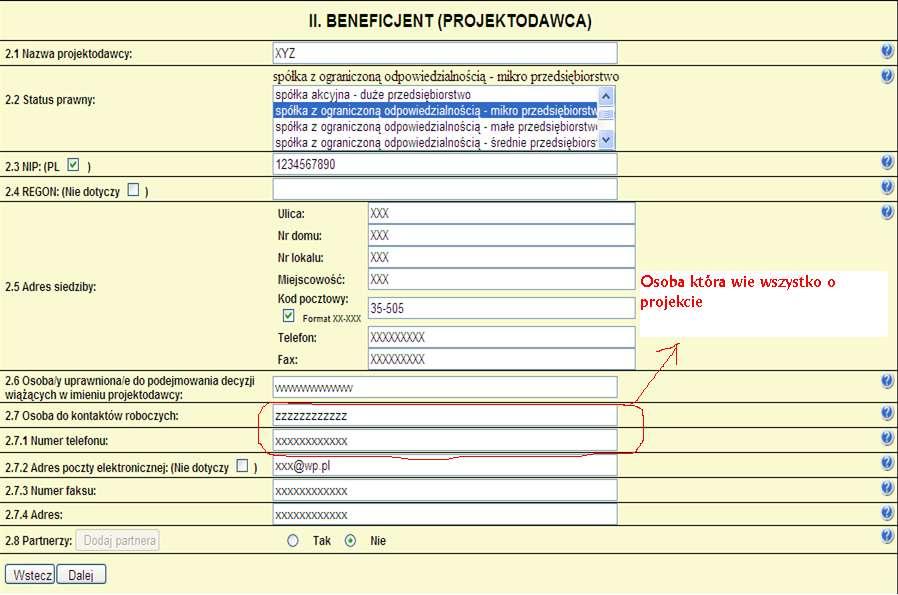Image resolution: width=898 pixels, height=595 pixels.
Task: Show help for 2.7.1 Numer telefonu
Action: [887, 438]
